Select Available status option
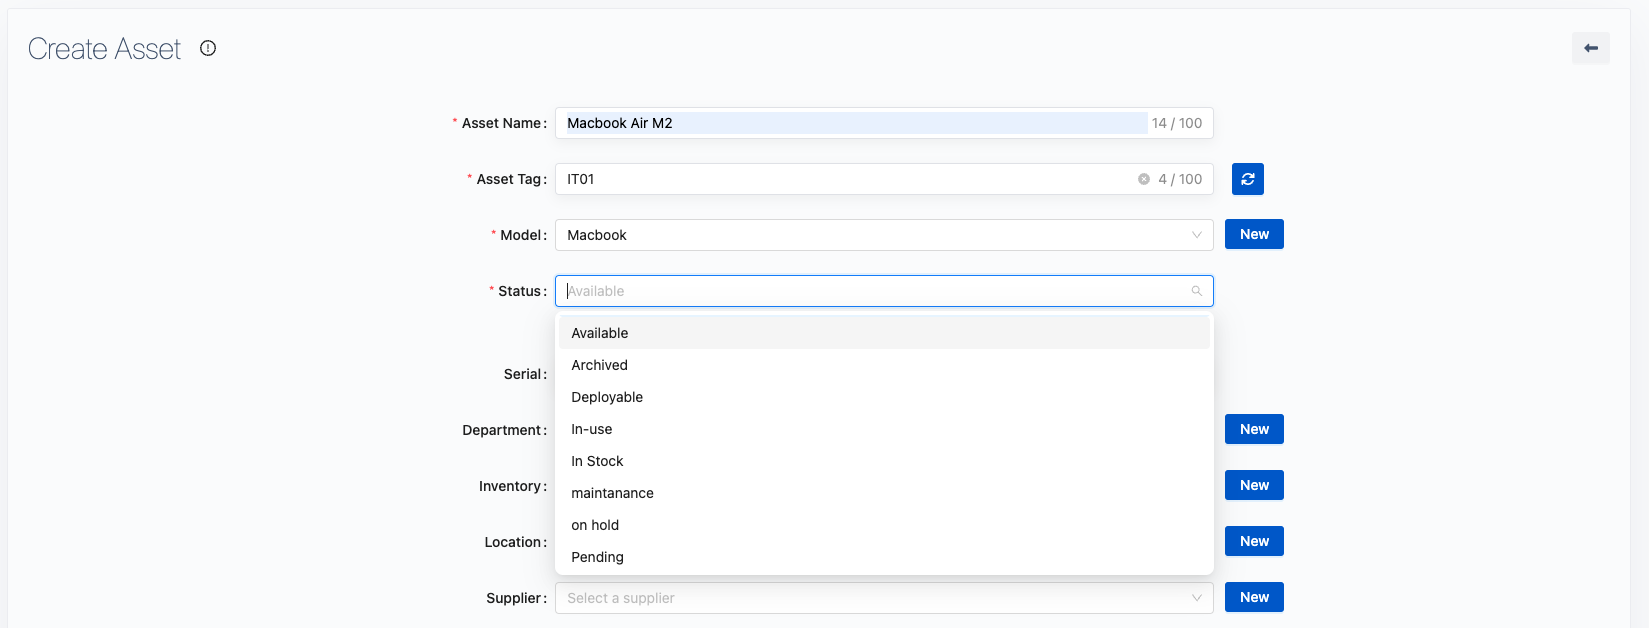 click(x=600, y=333)
